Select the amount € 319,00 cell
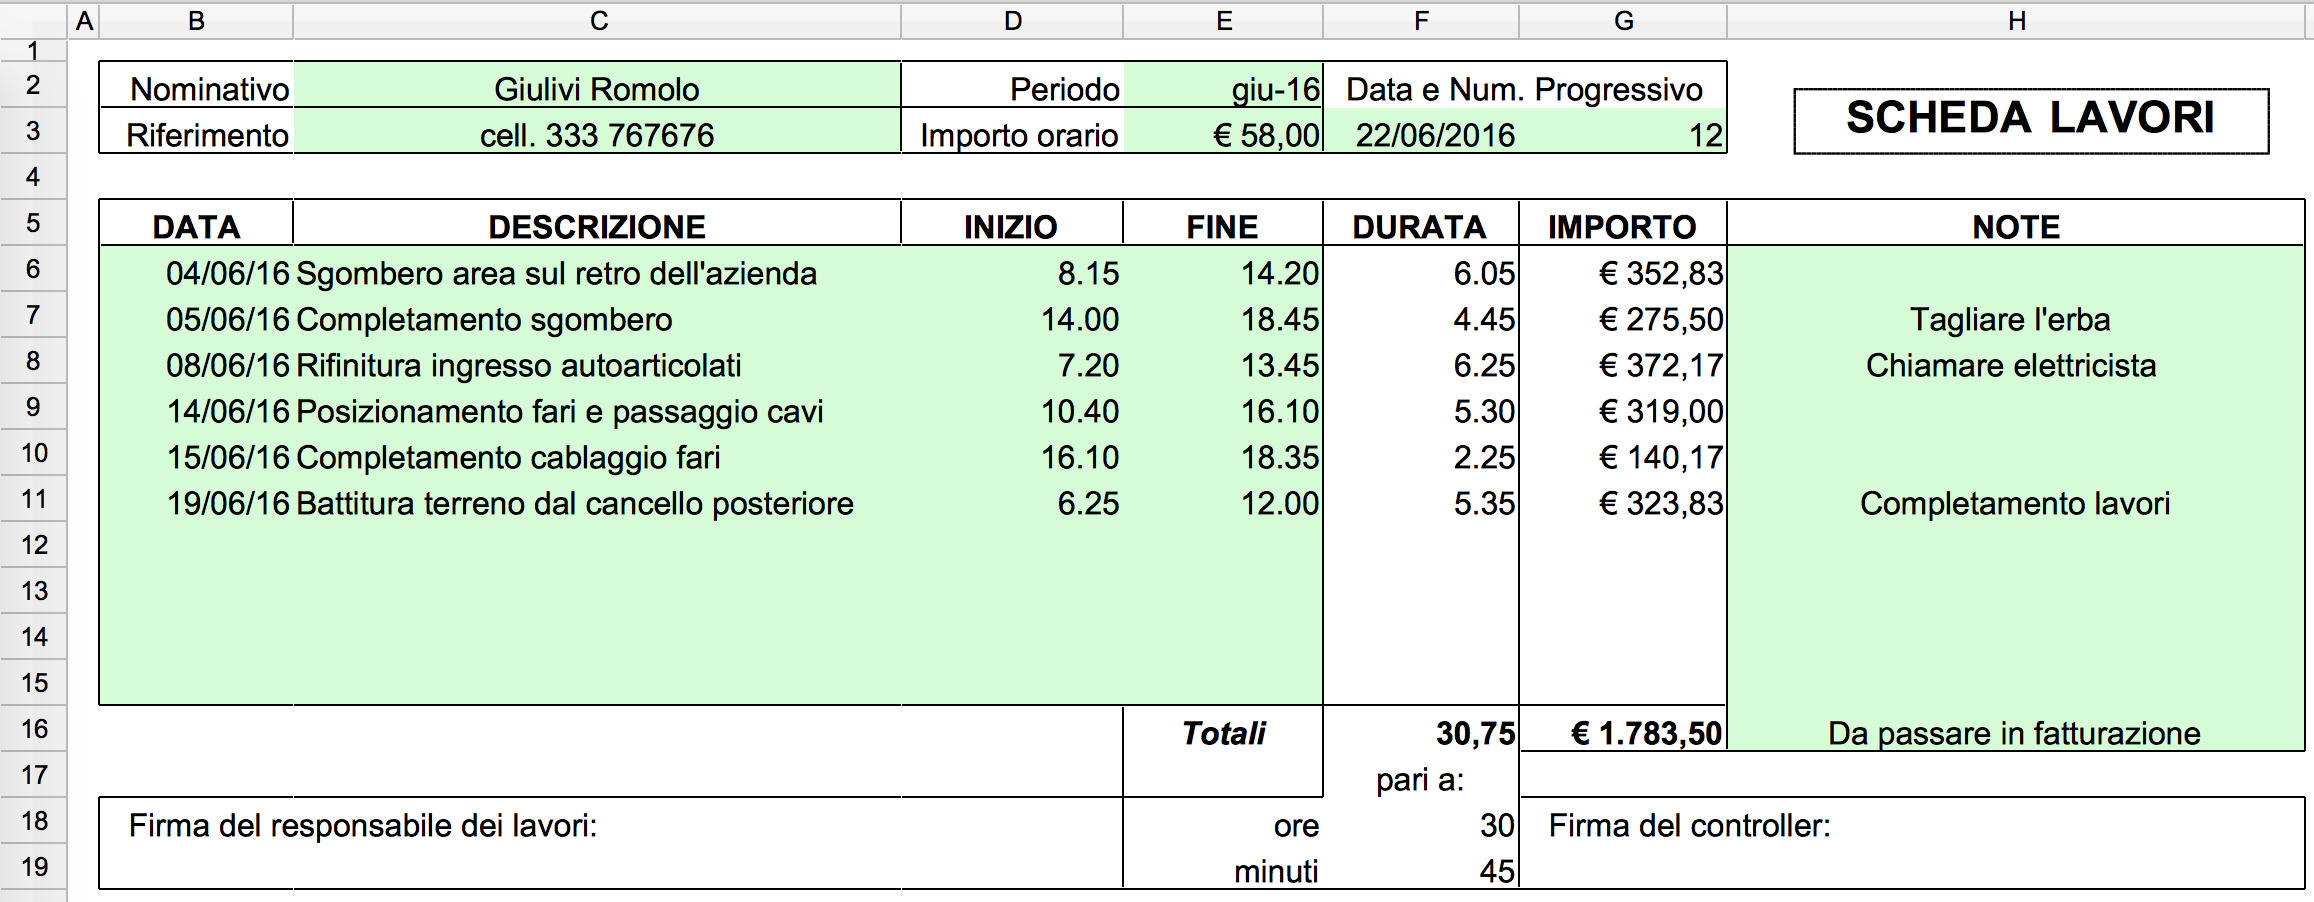Viewport: 2314px width, 902px height. 1624,411
